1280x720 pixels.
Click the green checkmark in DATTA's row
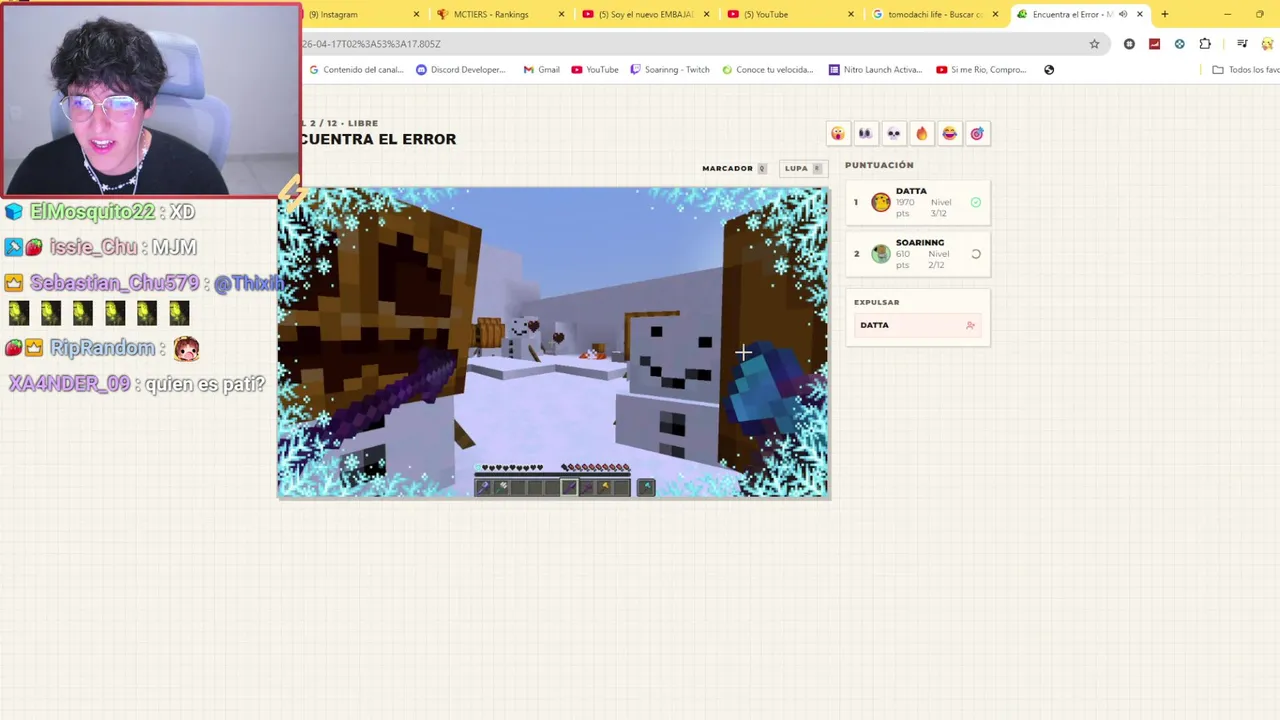(x=976, y=202)
